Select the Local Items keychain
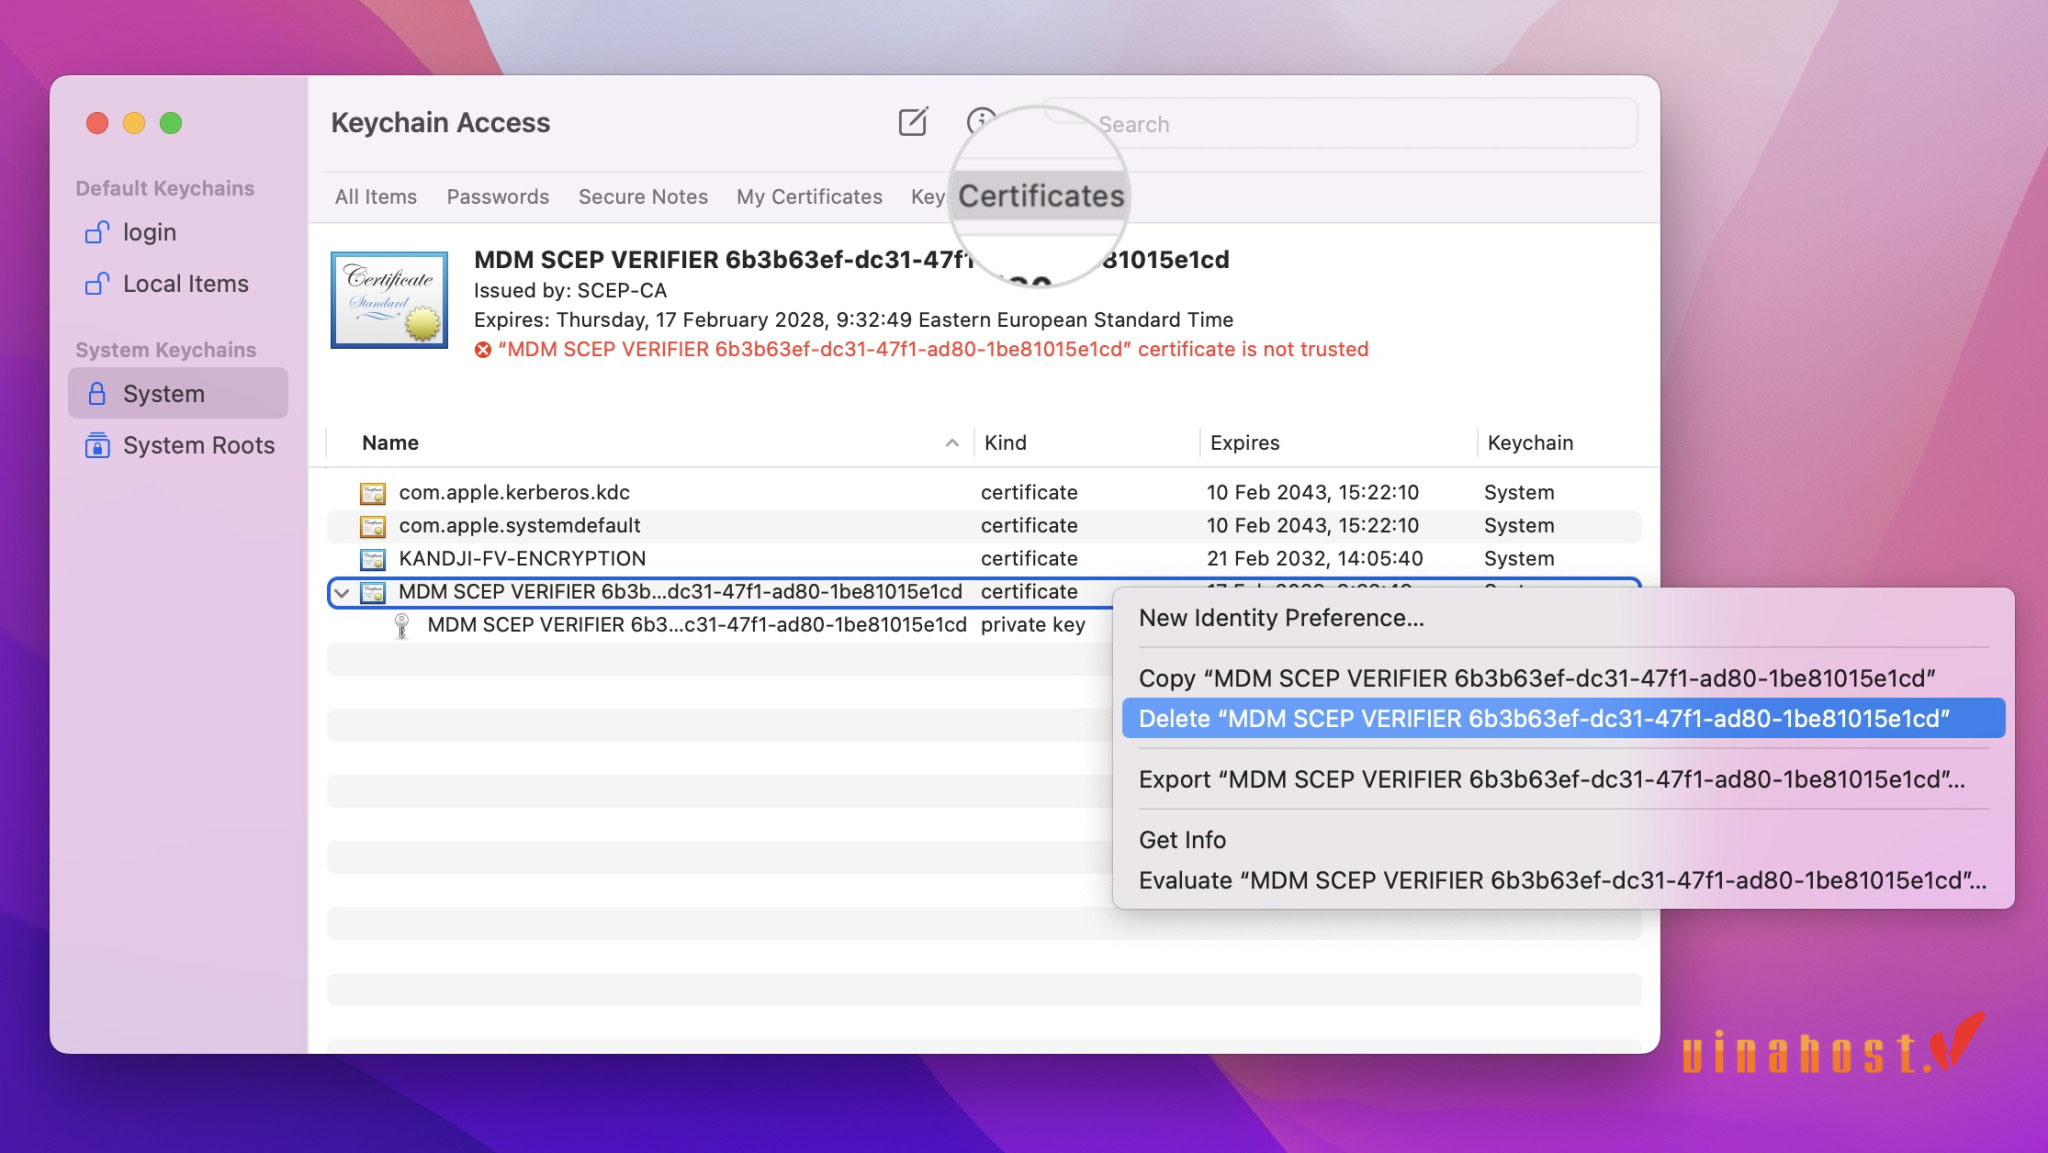Screen dimensions: 2048x1153 (178, 284)
